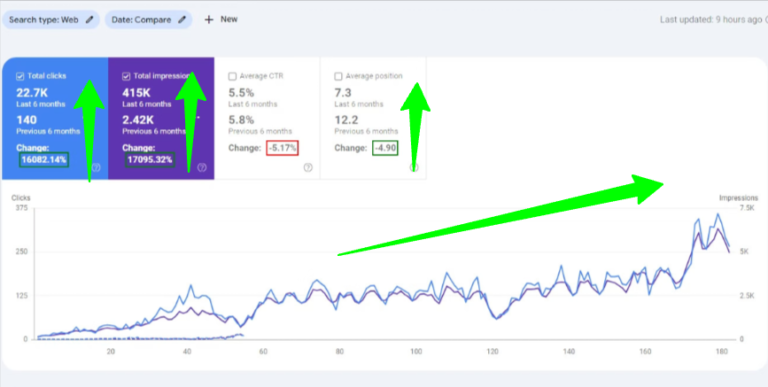
Task: Click the Impressions axis label on chart
Action: [x=738, y=198]
